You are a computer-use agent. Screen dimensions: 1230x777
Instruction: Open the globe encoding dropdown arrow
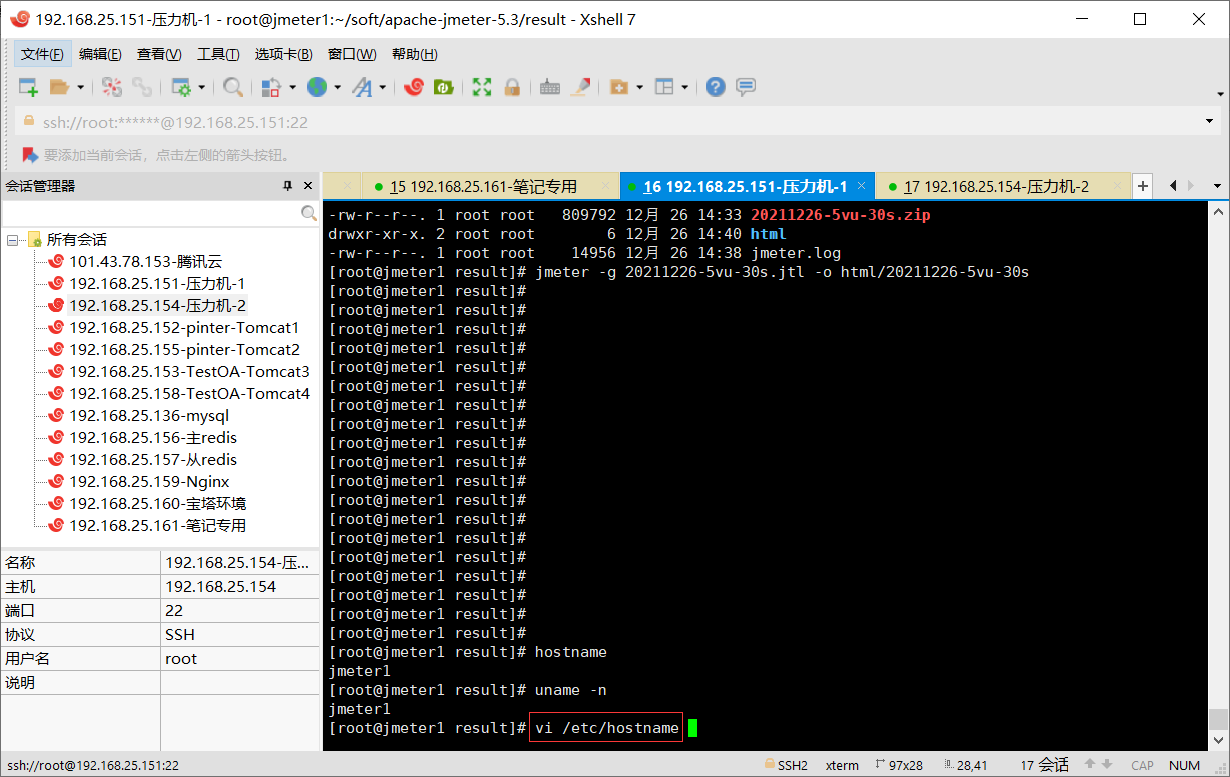(338, 87)
